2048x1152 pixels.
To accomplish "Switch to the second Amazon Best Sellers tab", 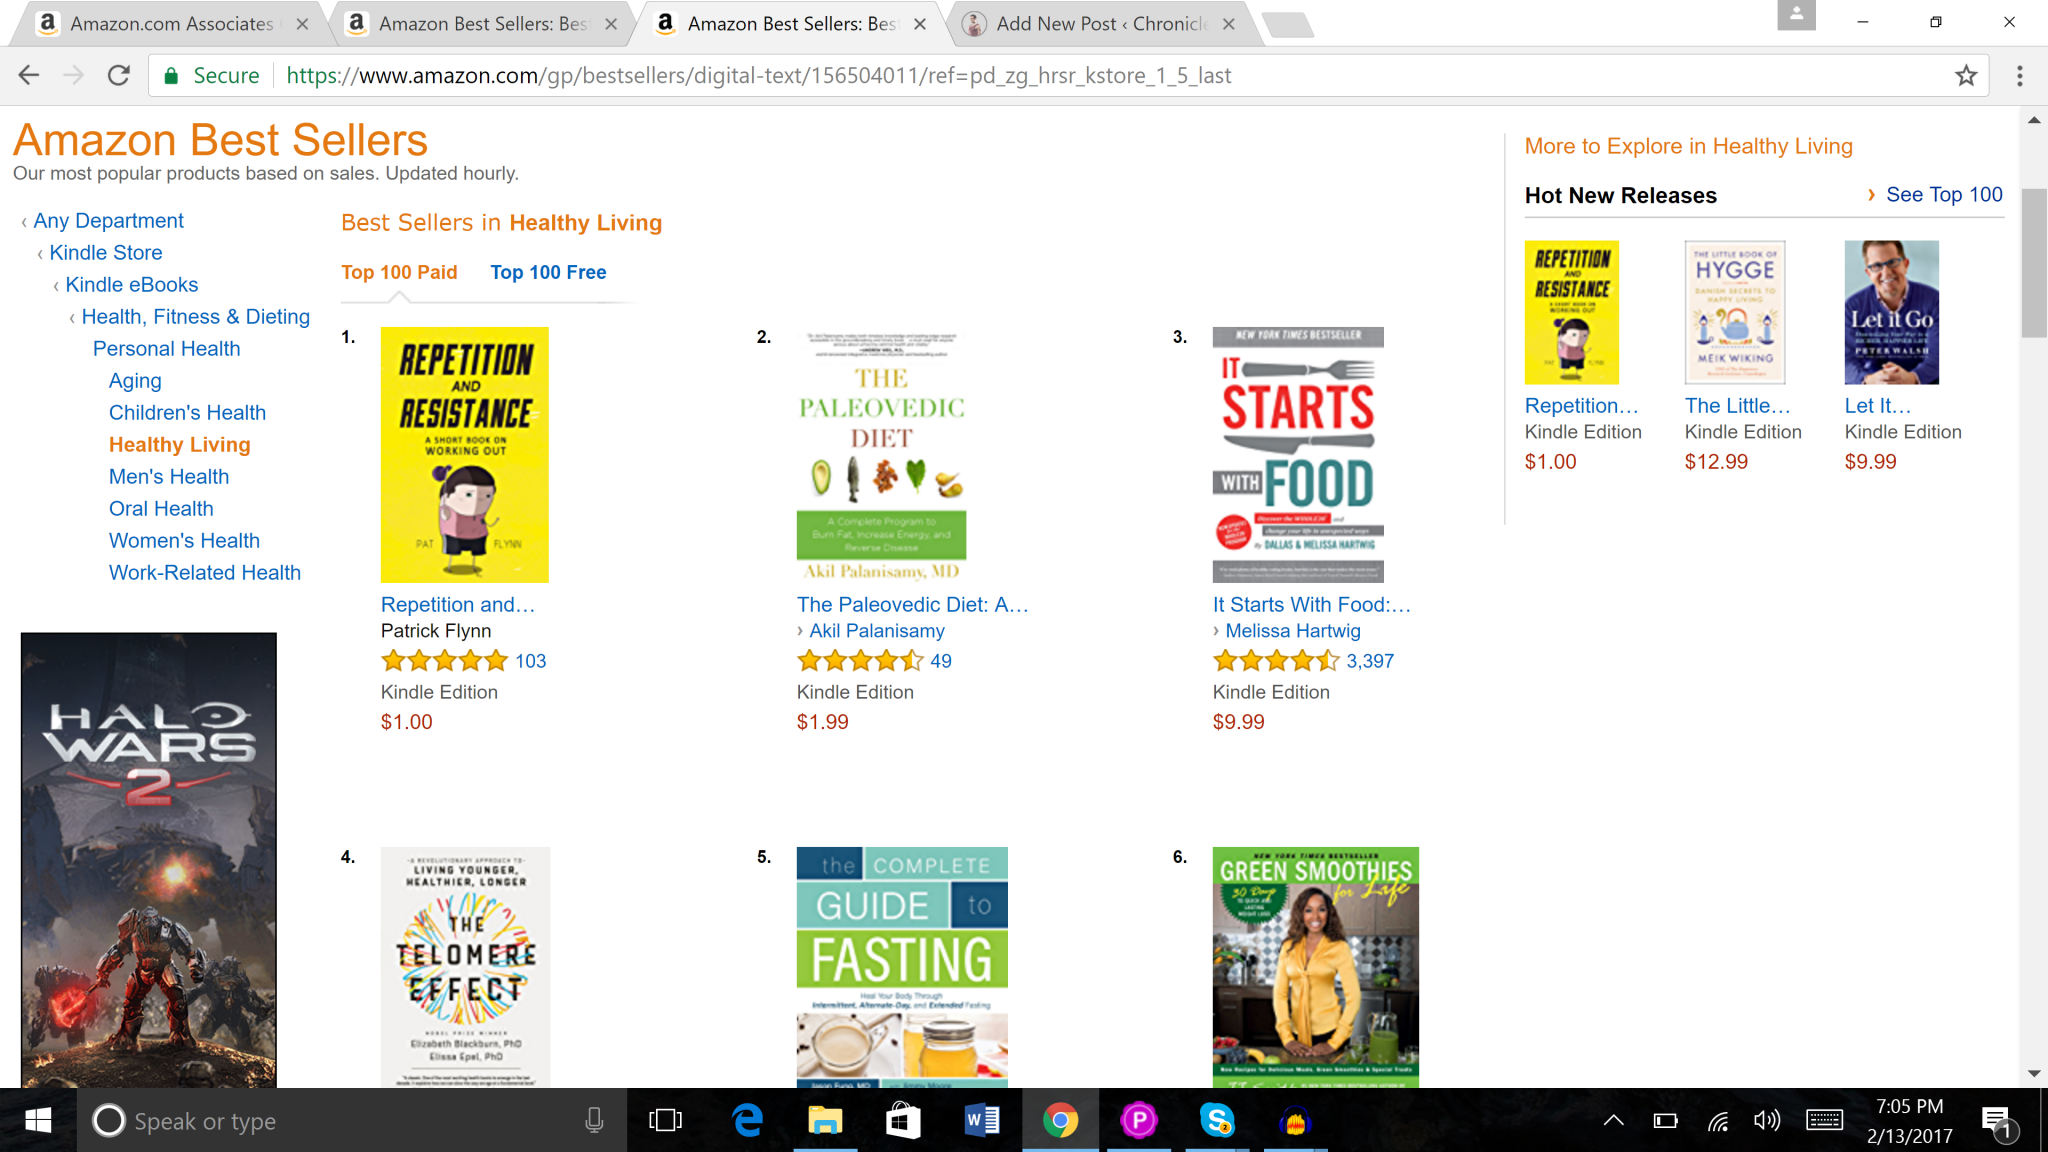I will point(792,24).
